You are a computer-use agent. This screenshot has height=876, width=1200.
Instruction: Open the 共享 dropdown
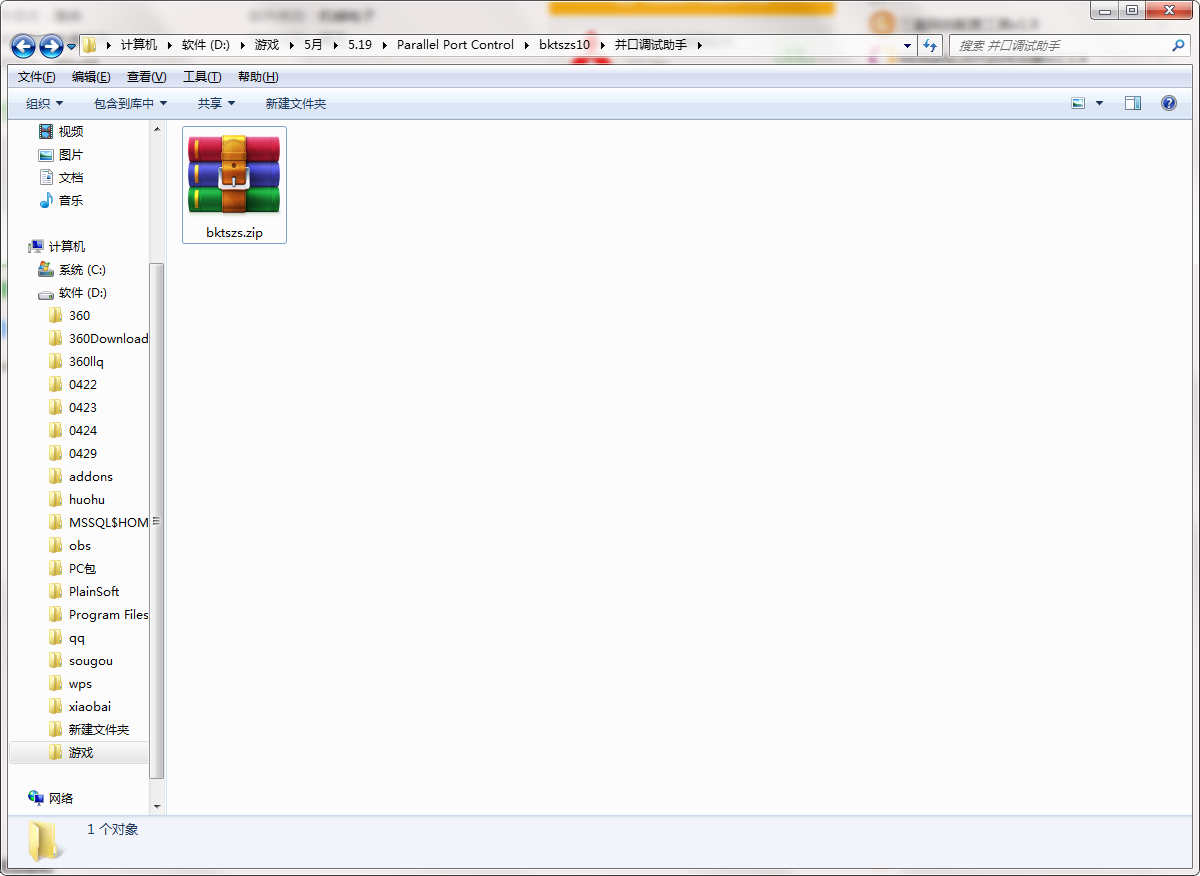click(x=216, y=103)
